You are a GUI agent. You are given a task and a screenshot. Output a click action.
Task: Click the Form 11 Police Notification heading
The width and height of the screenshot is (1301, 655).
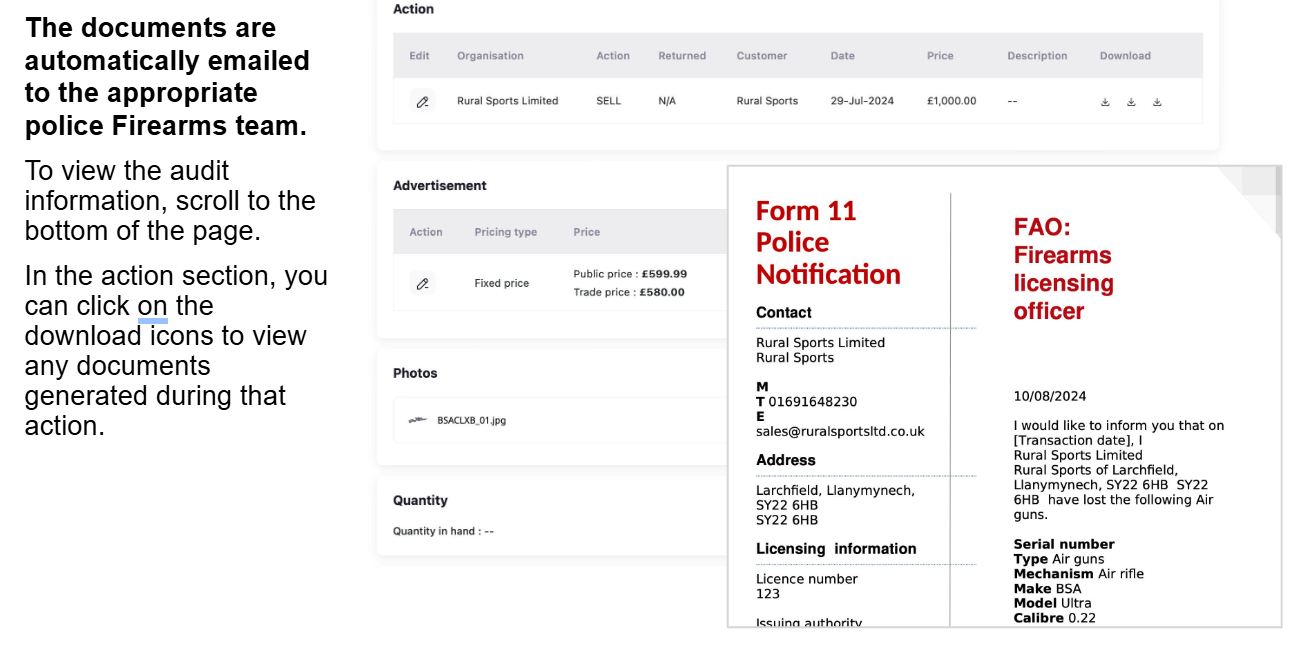(x=828, y=243)
